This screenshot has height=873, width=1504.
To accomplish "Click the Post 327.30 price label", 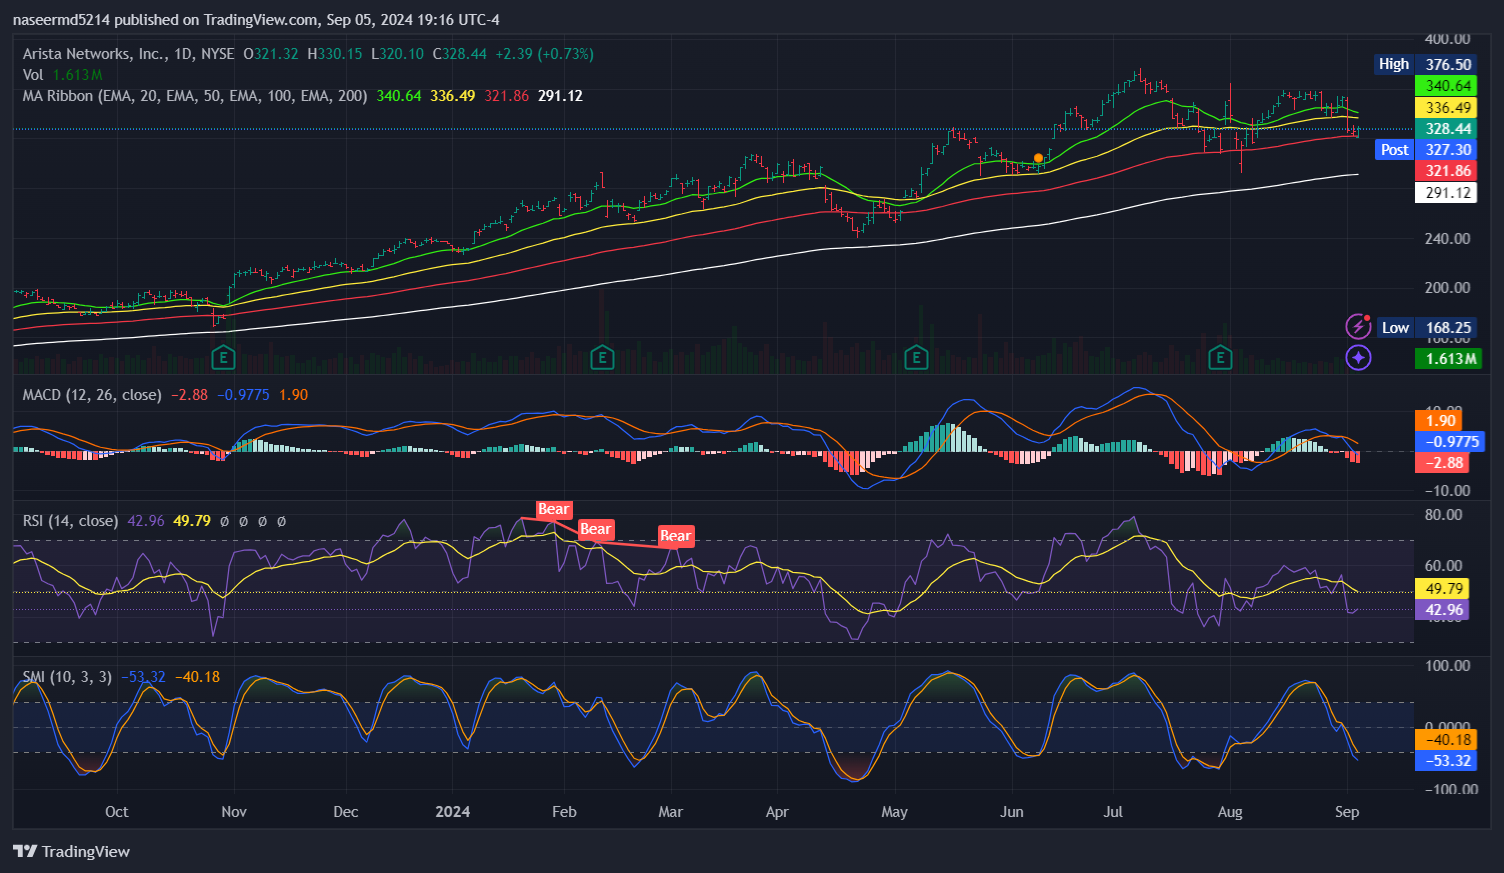I will click(x=1426, y=150).
